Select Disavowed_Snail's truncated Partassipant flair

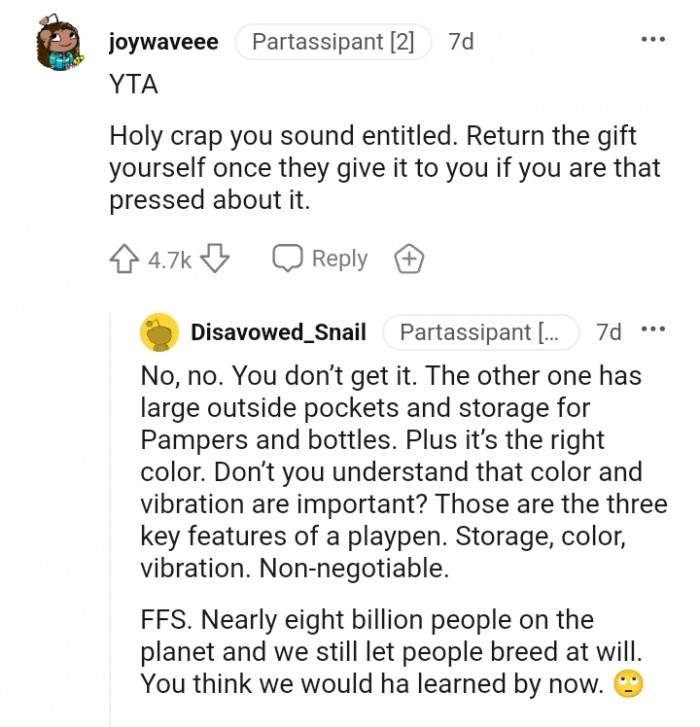[x=480, y=332]
